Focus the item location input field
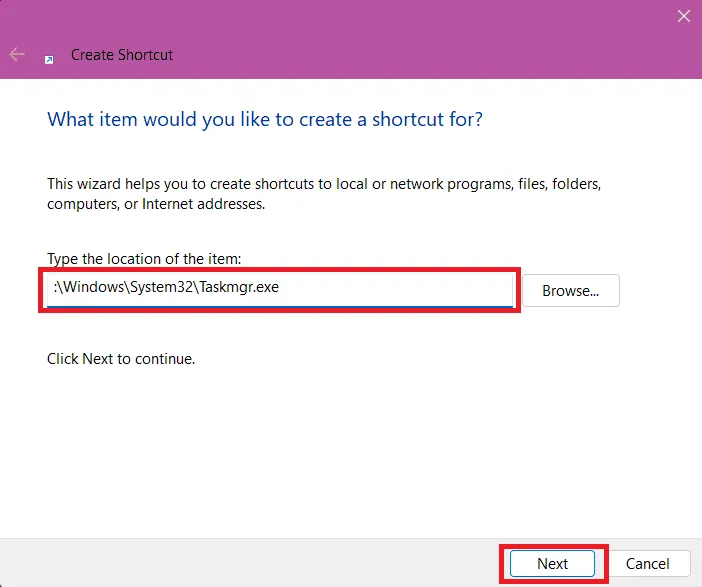 (x=280, y=290)
